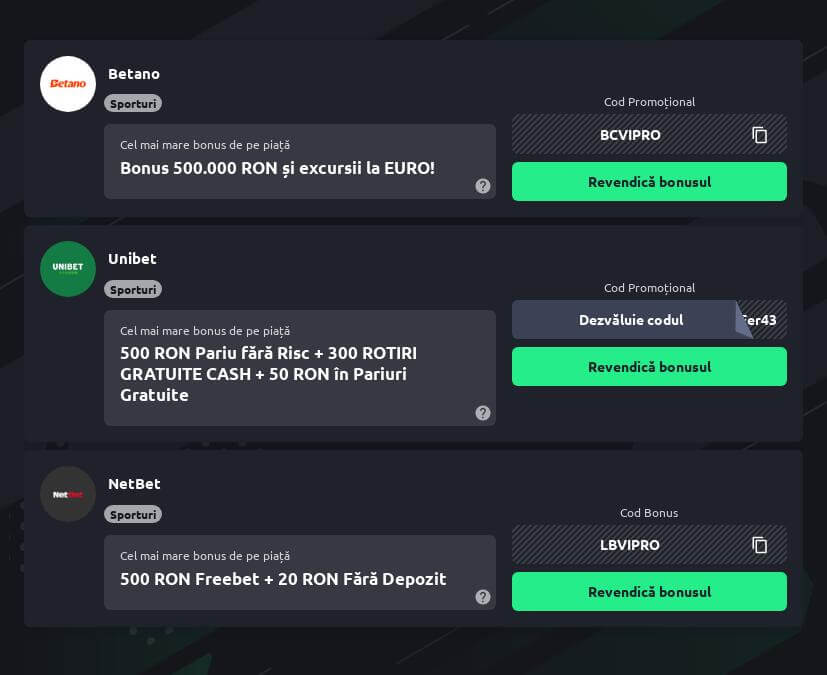This screenshot has width=827, height=675.
Task: Click the Unibet green round logo
Action: point(68,269)
